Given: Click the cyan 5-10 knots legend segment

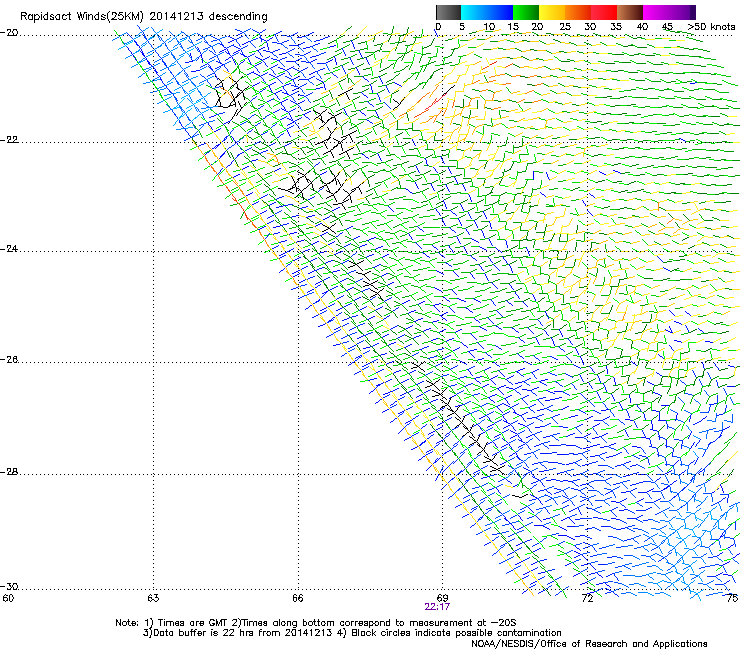Looking at the screenshot, I should [x=474, y=12].
